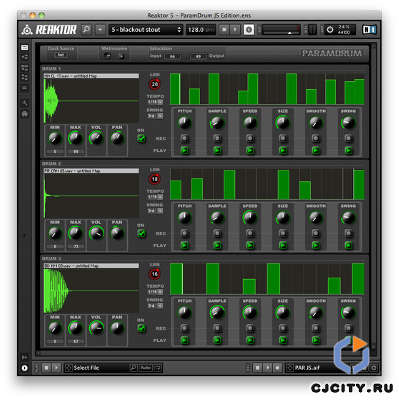Click the stop button in bottom-left player
399x400 pixels.
[x=47, y=368]
